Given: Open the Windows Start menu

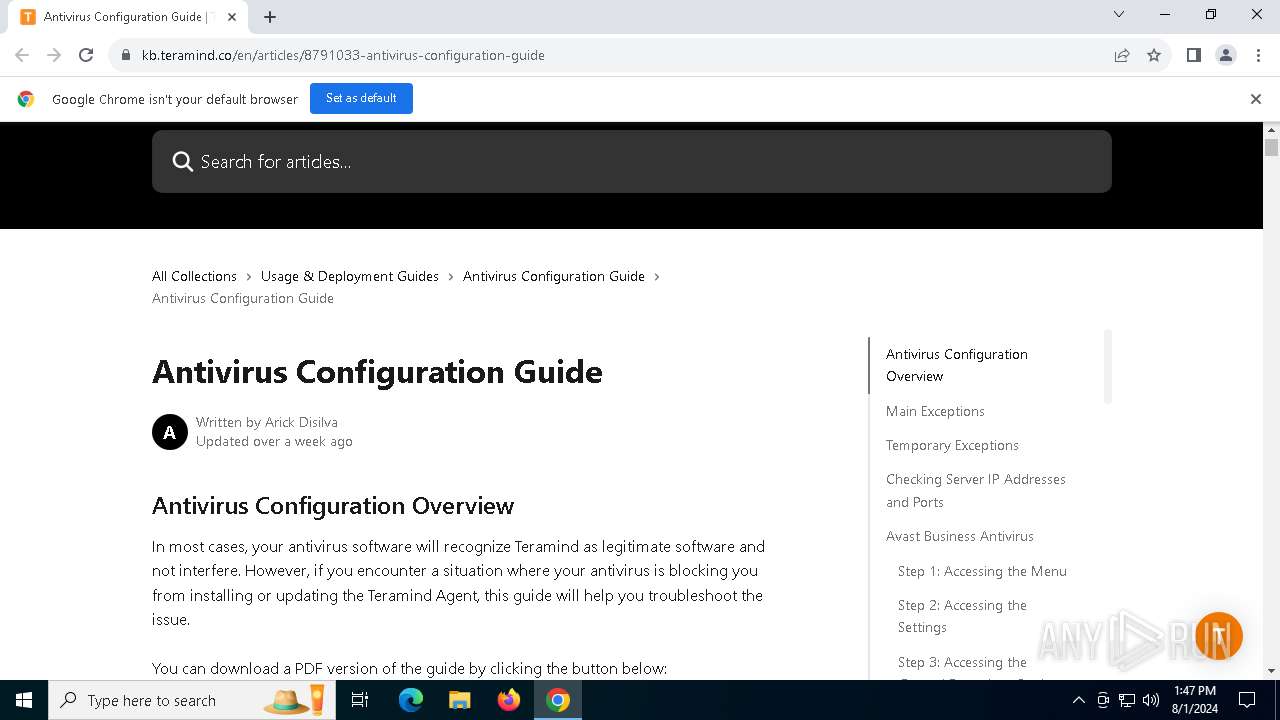Looking at the screenshot, I should (x=24, y=700).
